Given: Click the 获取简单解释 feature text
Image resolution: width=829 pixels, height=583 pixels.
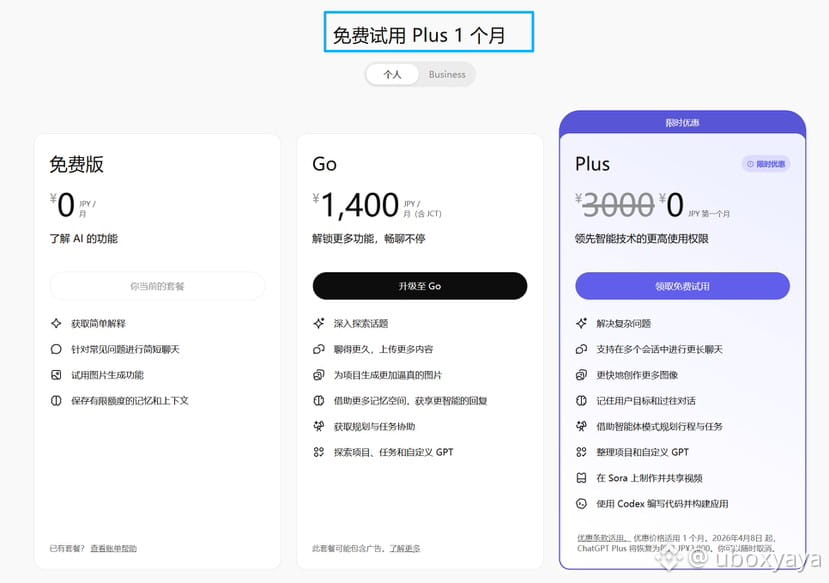Looking at the screenshot, I should (98, 323).
